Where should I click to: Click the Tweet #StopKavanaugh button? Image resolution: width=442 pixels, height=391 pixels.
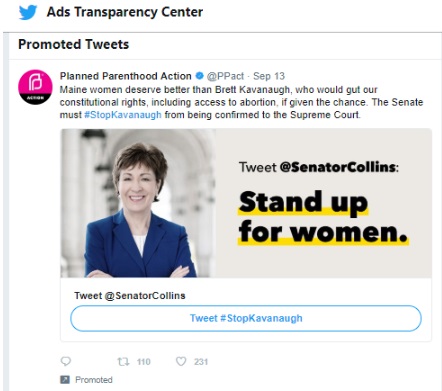coord(246,318)
